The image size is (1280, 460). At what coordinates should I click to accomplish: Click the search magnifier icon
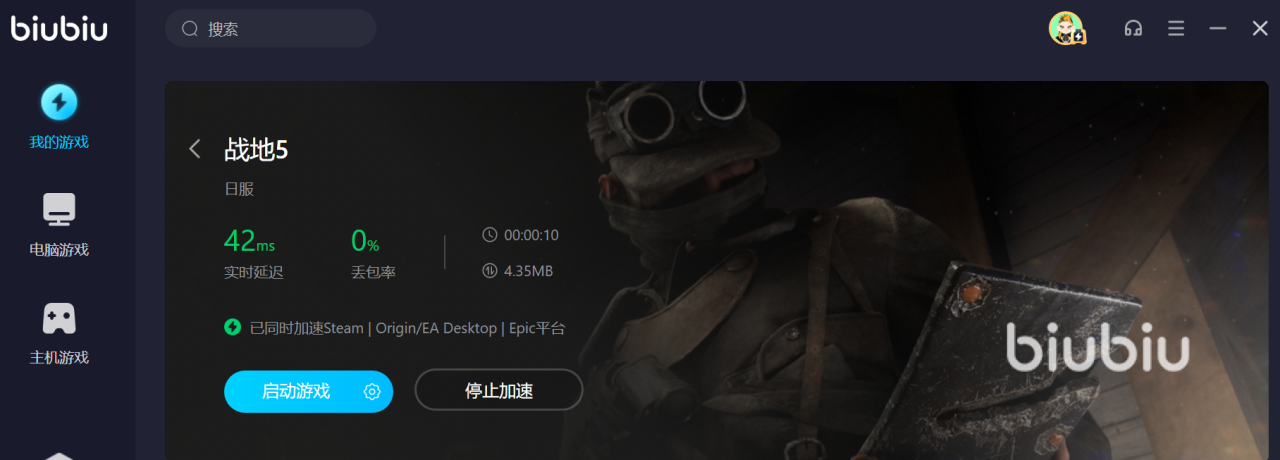pyautogui.click(x=190, y=29)
